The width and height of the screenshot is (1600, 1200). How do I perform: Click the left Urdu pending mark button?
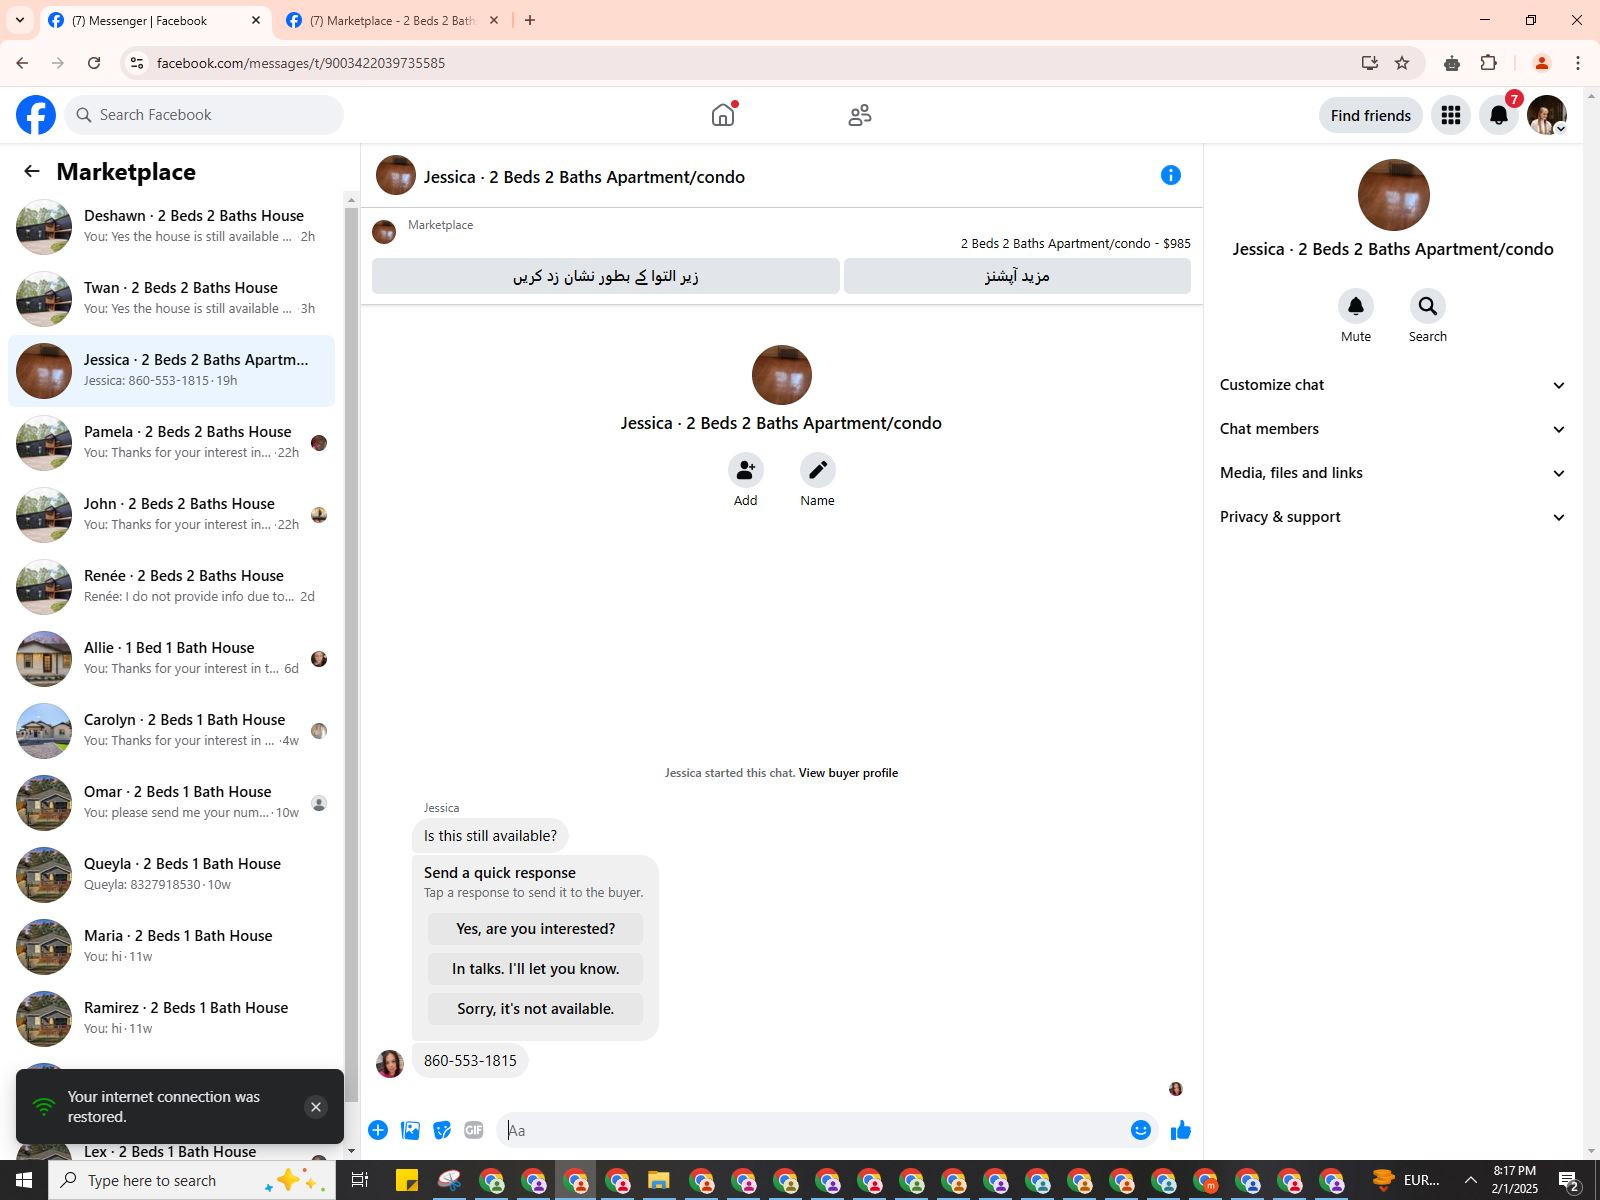(x=606, y=276)
